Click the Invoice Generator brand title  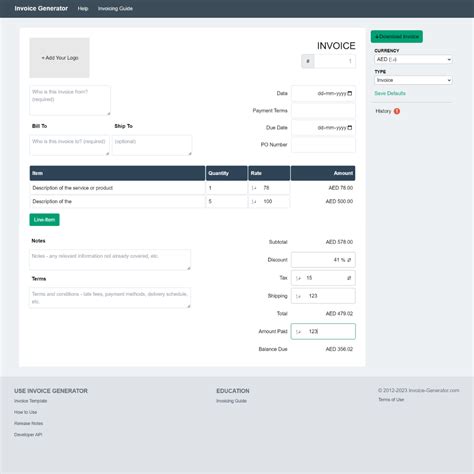[x=41, y=8]
